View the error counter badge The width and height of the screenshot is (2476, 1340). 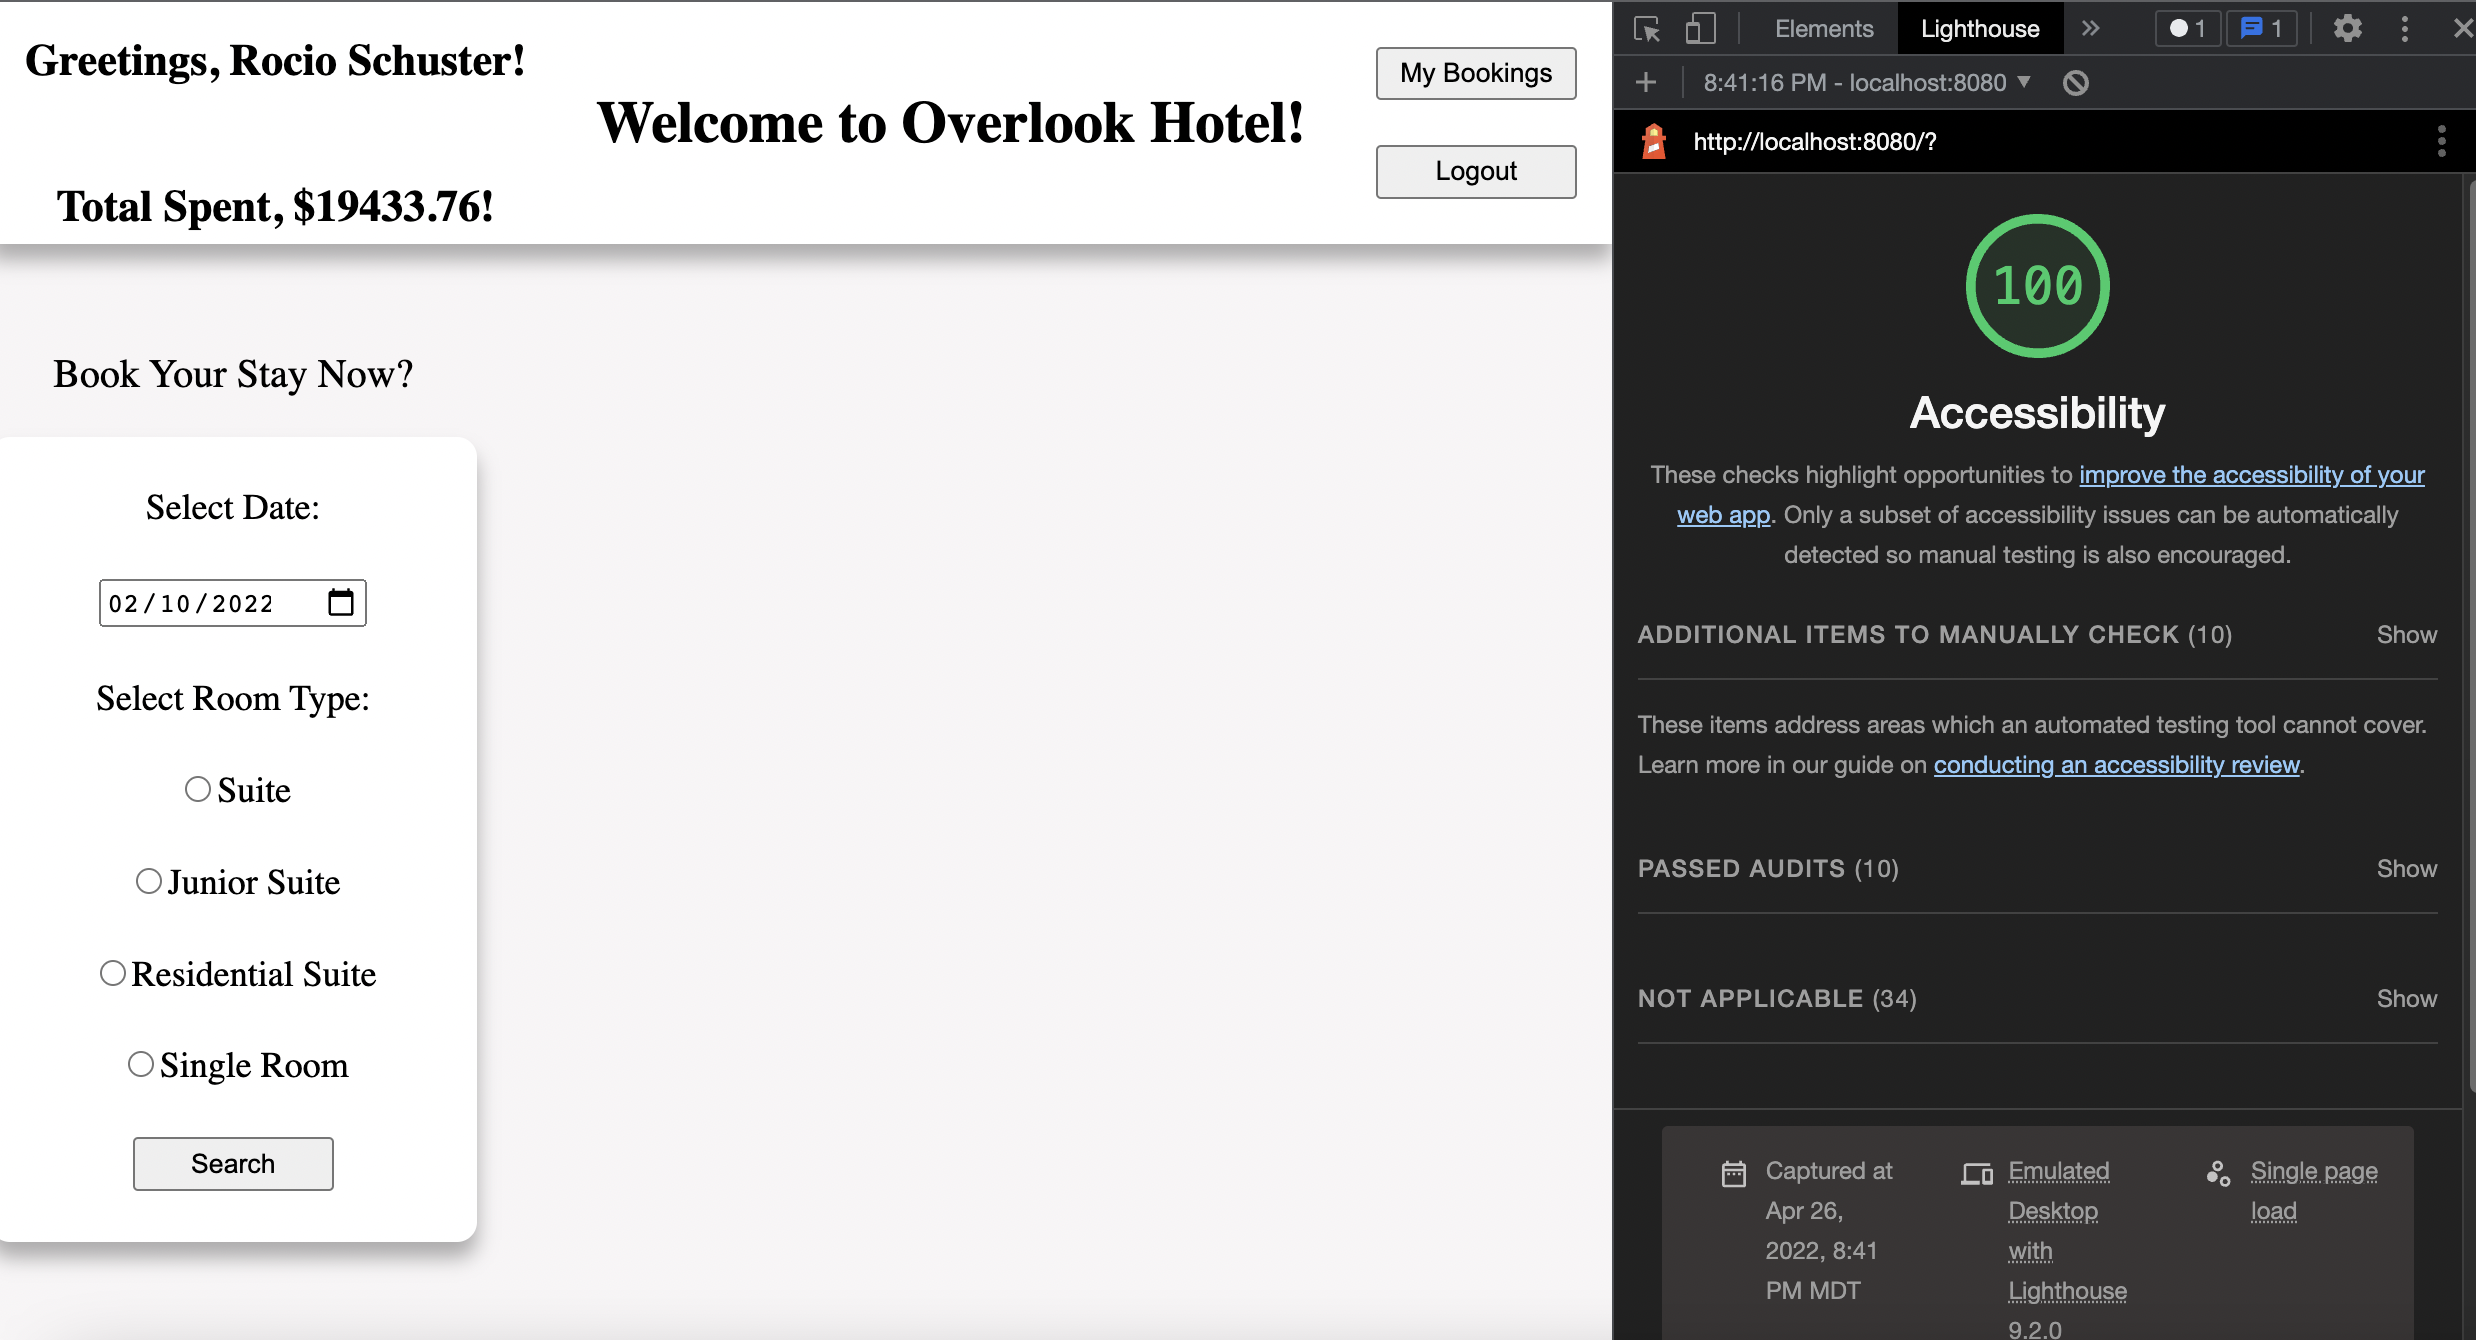point(2186,28)
